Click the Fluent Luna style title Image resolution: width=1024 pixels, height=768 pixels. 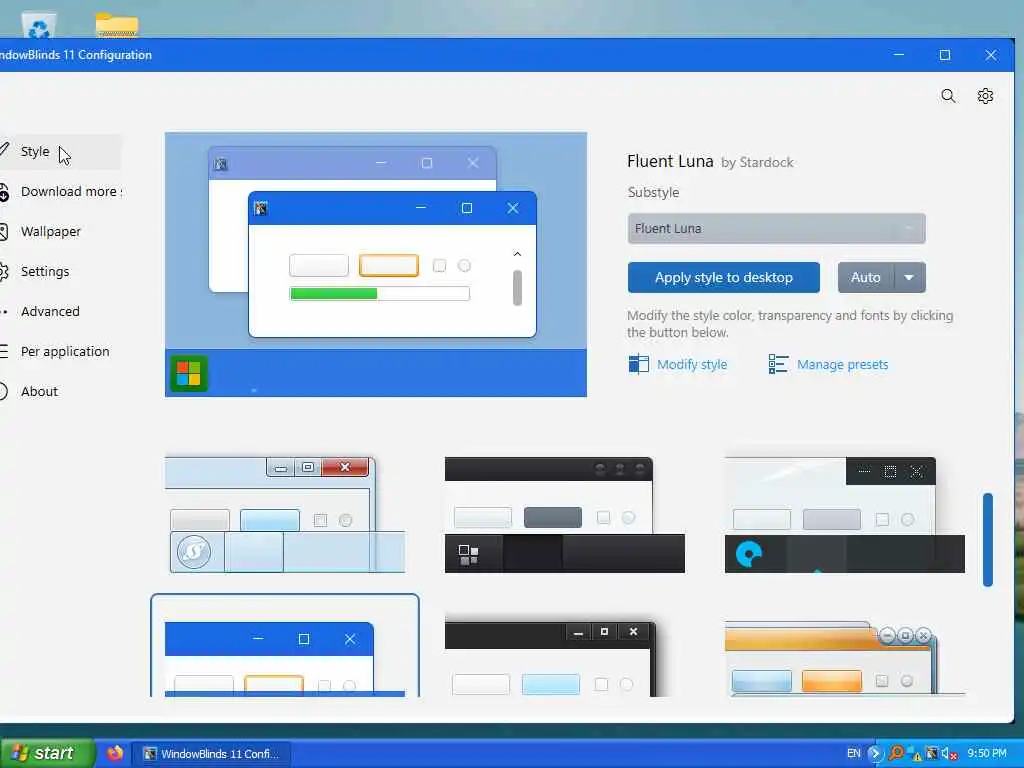pyautogui.click(x=670, y=161)
